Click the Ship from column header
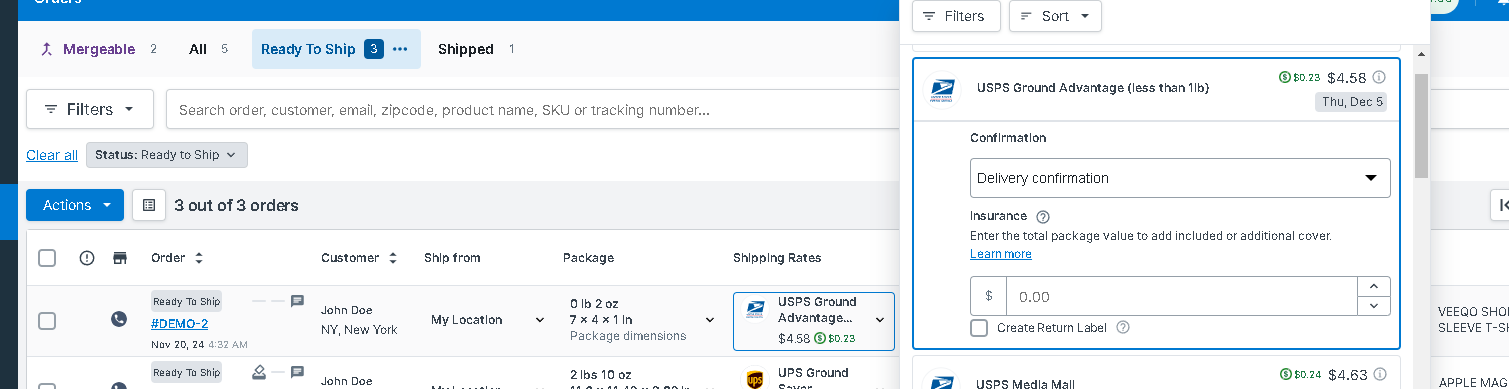1509x389 pixels. point(452,258)
